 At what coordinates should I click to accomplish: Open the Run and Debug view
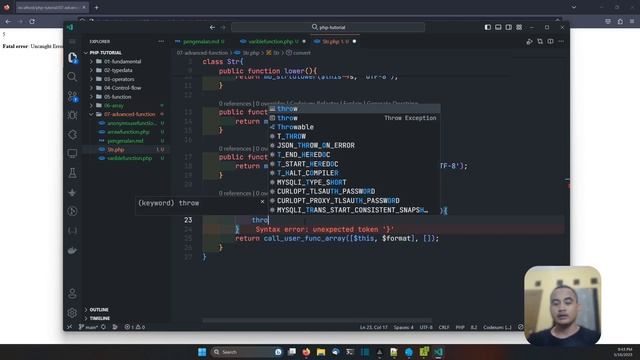coord(72,116)
